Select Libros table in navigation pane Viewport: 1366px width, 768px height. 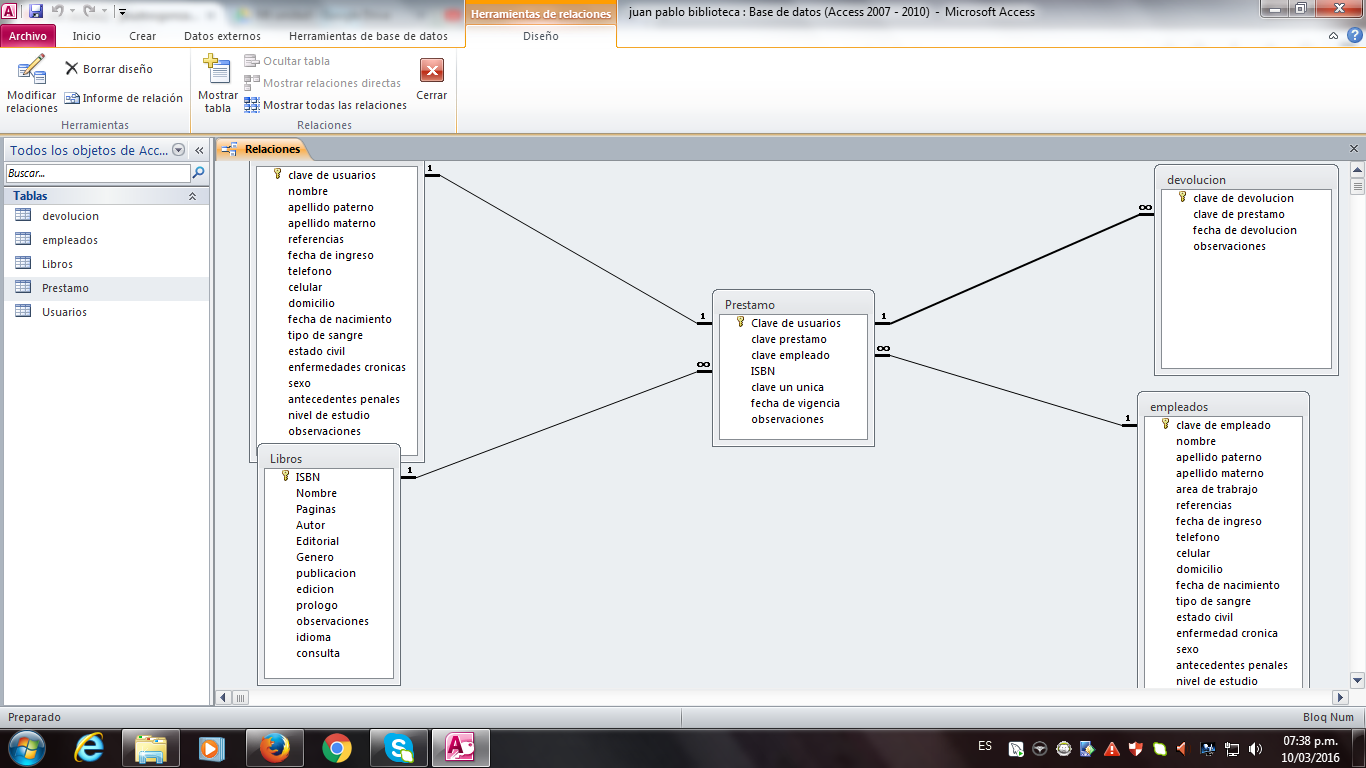tap(107, 264)
